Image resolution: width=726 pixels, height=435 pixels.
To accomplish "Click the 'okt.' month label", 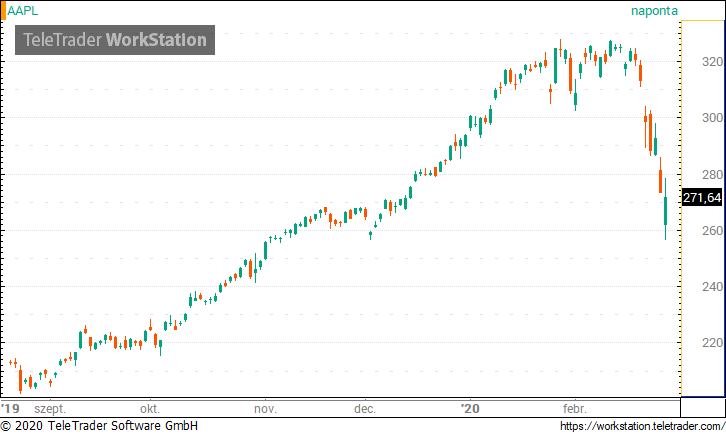I will [x=150, y=409].
